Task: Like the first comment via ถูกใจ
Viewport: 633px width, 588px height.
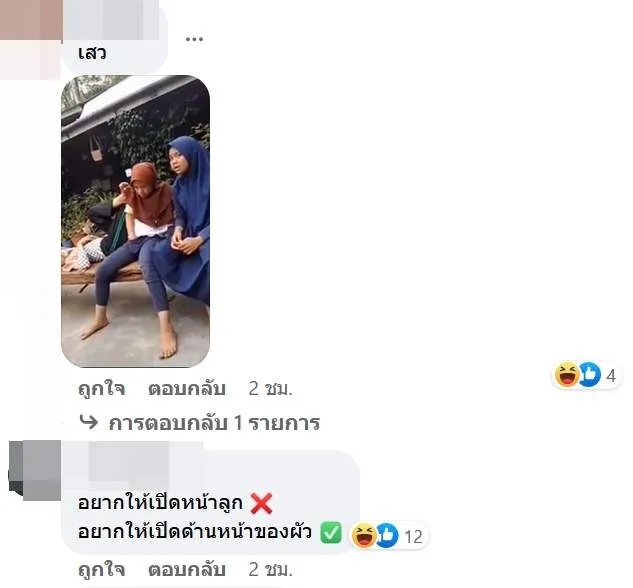Action: click(x=101, y=388)
